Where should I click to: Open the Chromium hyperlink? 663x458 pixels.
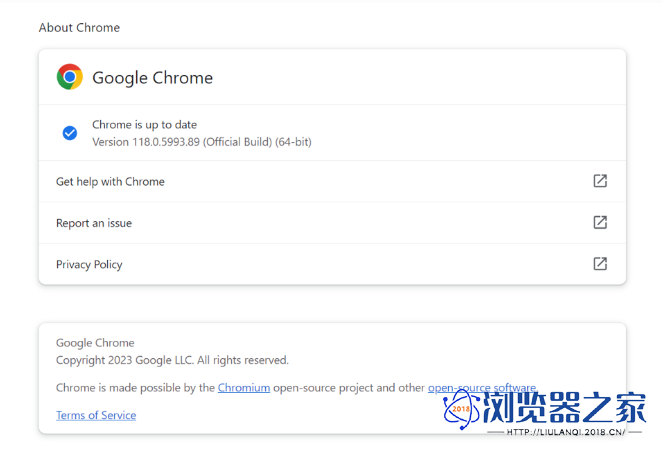[x=244, y=388]
